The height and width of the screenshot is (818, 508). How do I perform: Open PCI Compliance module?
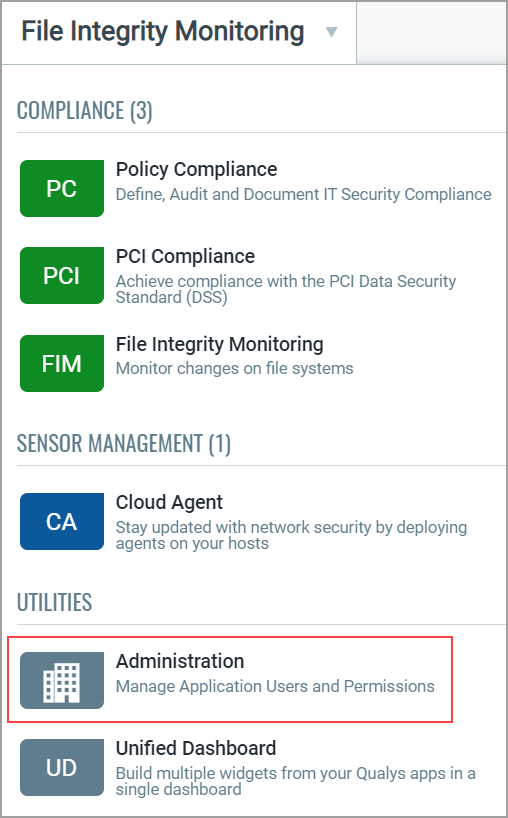185,256
